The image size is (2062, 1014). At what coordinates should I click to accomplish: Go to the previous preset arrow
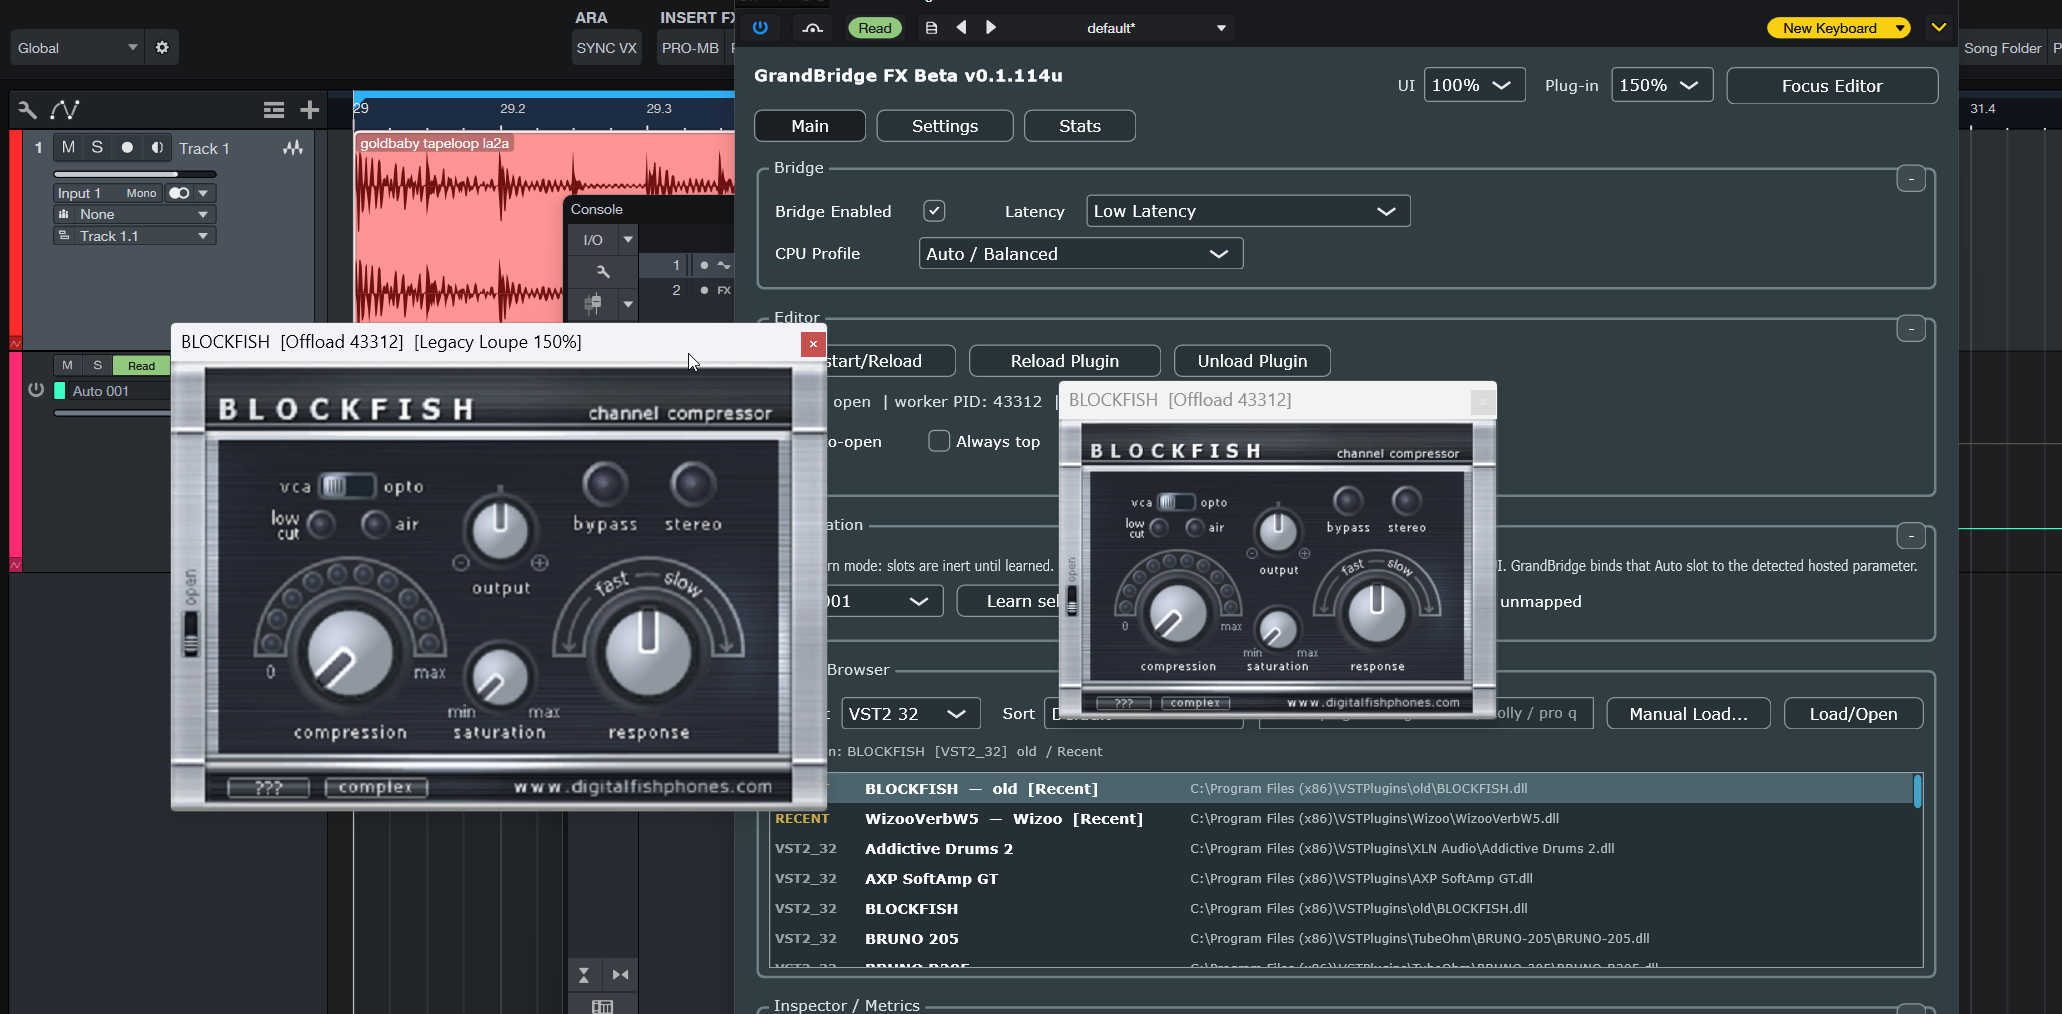961,28
